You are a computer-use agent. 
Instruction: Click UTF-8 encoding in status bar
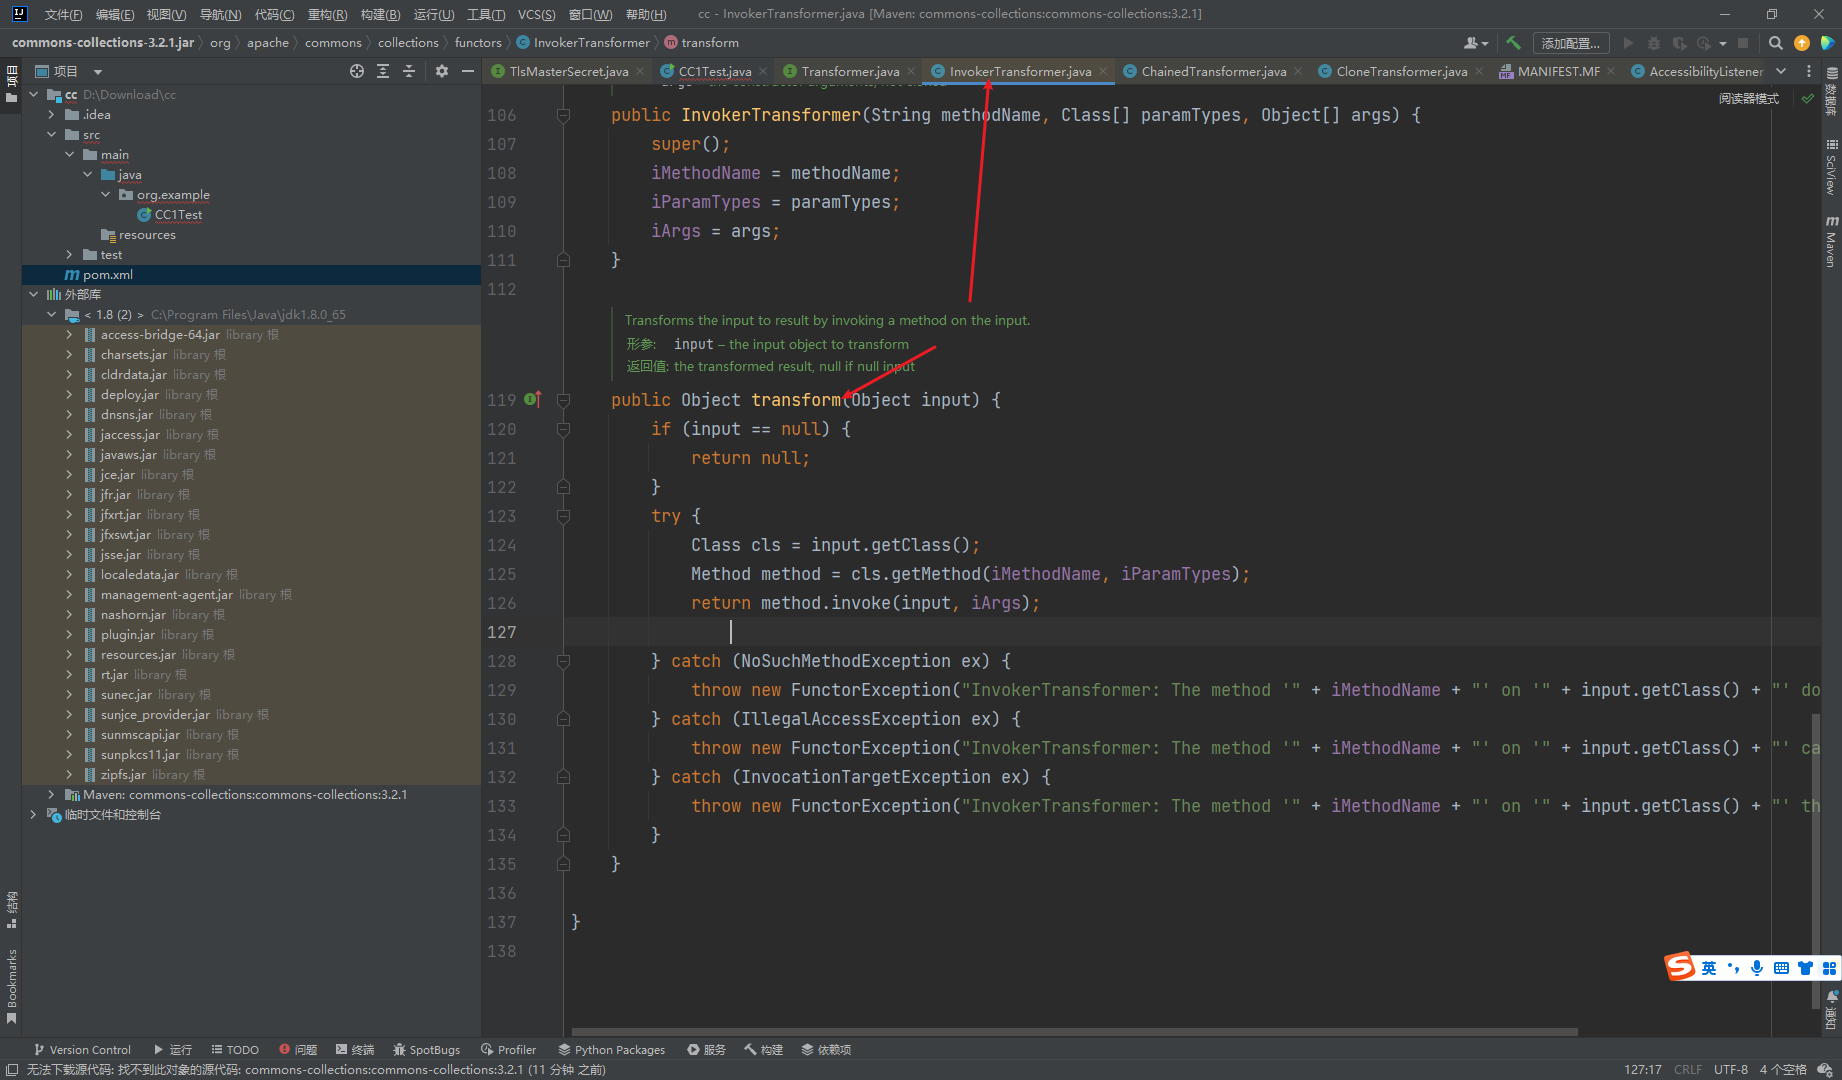pos(1730,1069)
